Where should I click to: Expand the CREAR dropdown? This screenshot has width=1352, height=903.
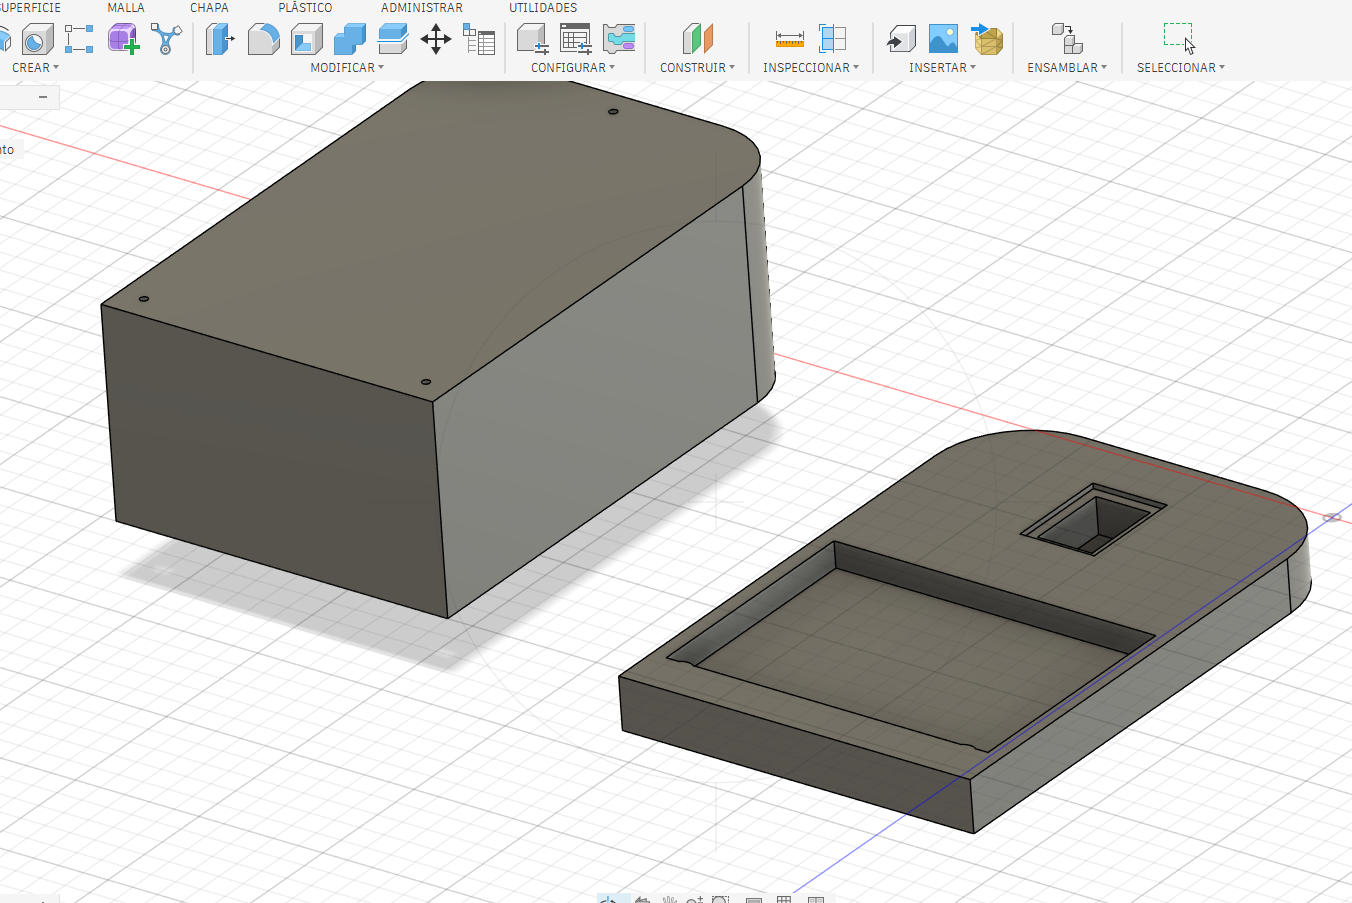click(x=36, y=68)
